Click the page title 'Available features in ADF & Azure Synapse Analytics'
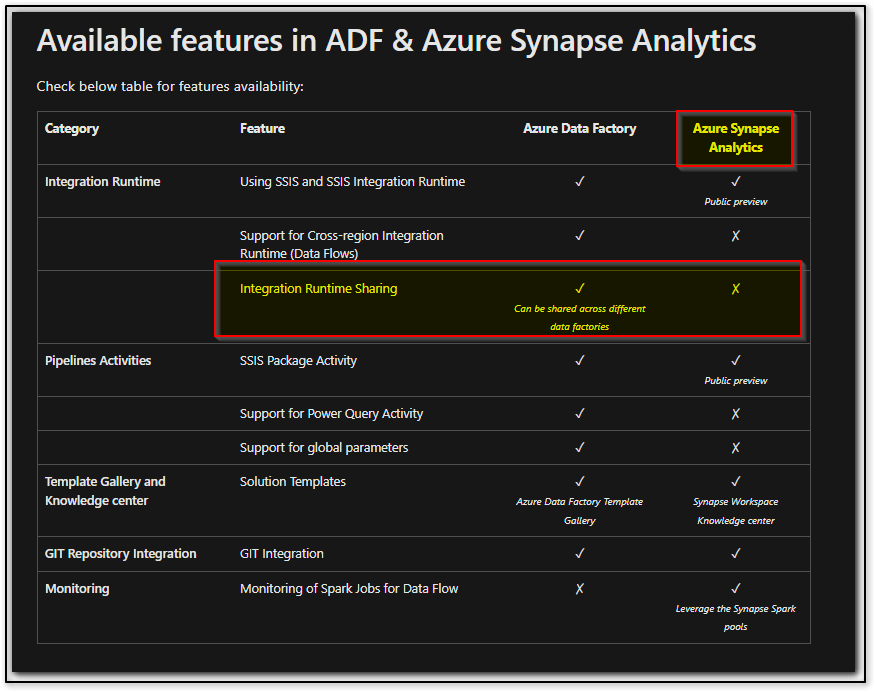This screenshot has height=692, width=875. point(396,41)
